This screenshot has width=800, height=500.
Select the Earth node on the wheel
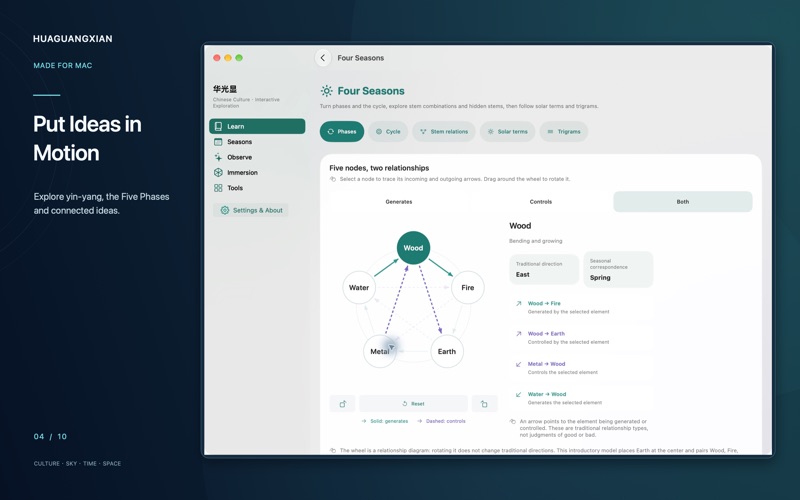pos(447,351)
